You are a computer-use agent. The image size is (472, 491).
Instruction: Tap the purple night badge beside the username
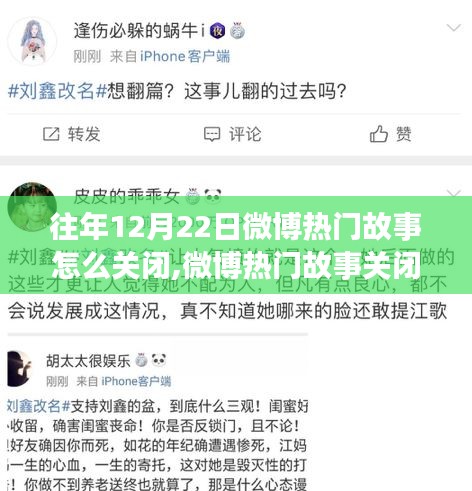(217, 31)
